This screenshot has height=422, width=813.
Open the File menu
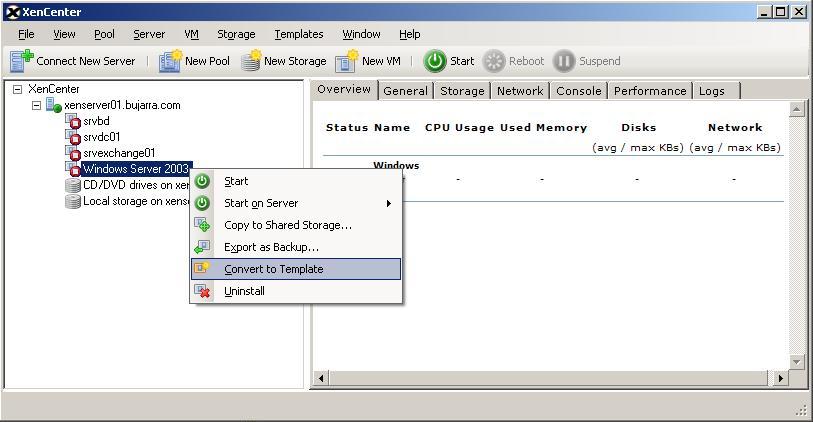tap(26, 34)
